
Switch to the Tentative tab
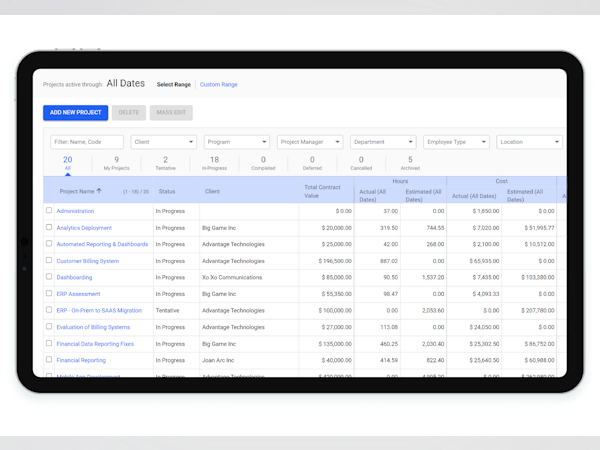[x=165, y=163]
